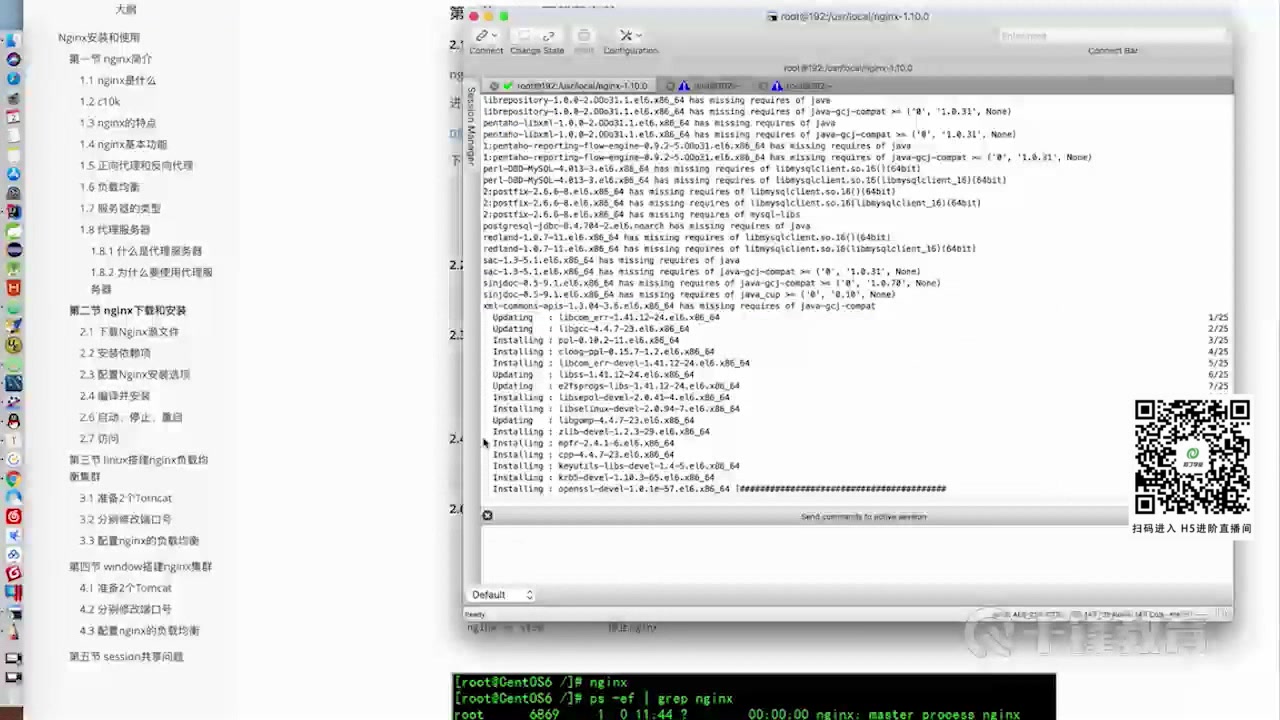
Task: Jump to 2.1 下载Nginx源文件
Action: (x=129, y=332)
